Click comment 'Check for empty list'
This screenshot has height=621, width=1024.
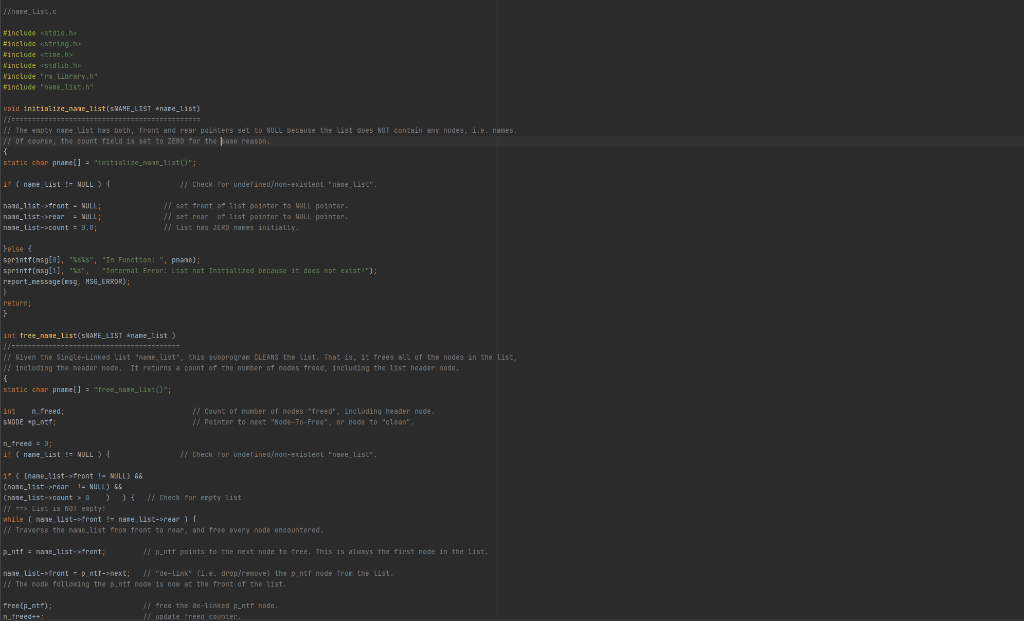194,498
